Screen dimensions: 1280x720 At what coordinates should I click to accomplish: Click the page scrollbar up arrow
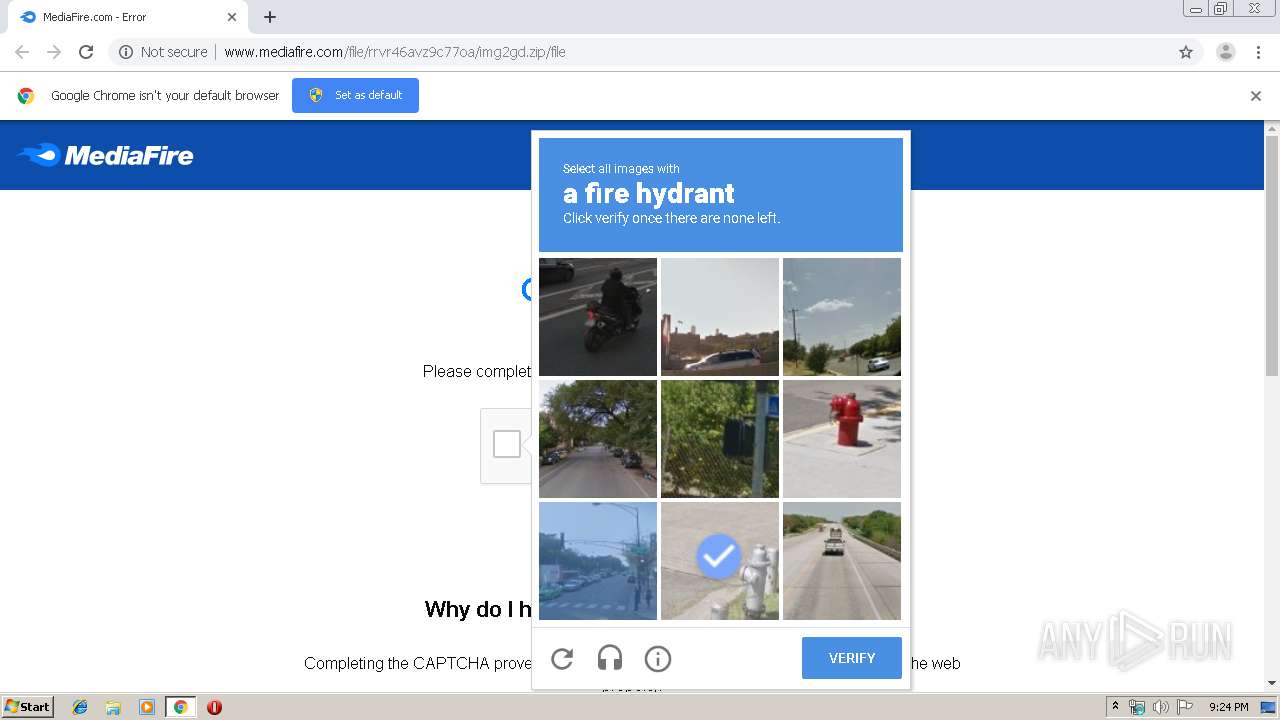[1272, 128]
